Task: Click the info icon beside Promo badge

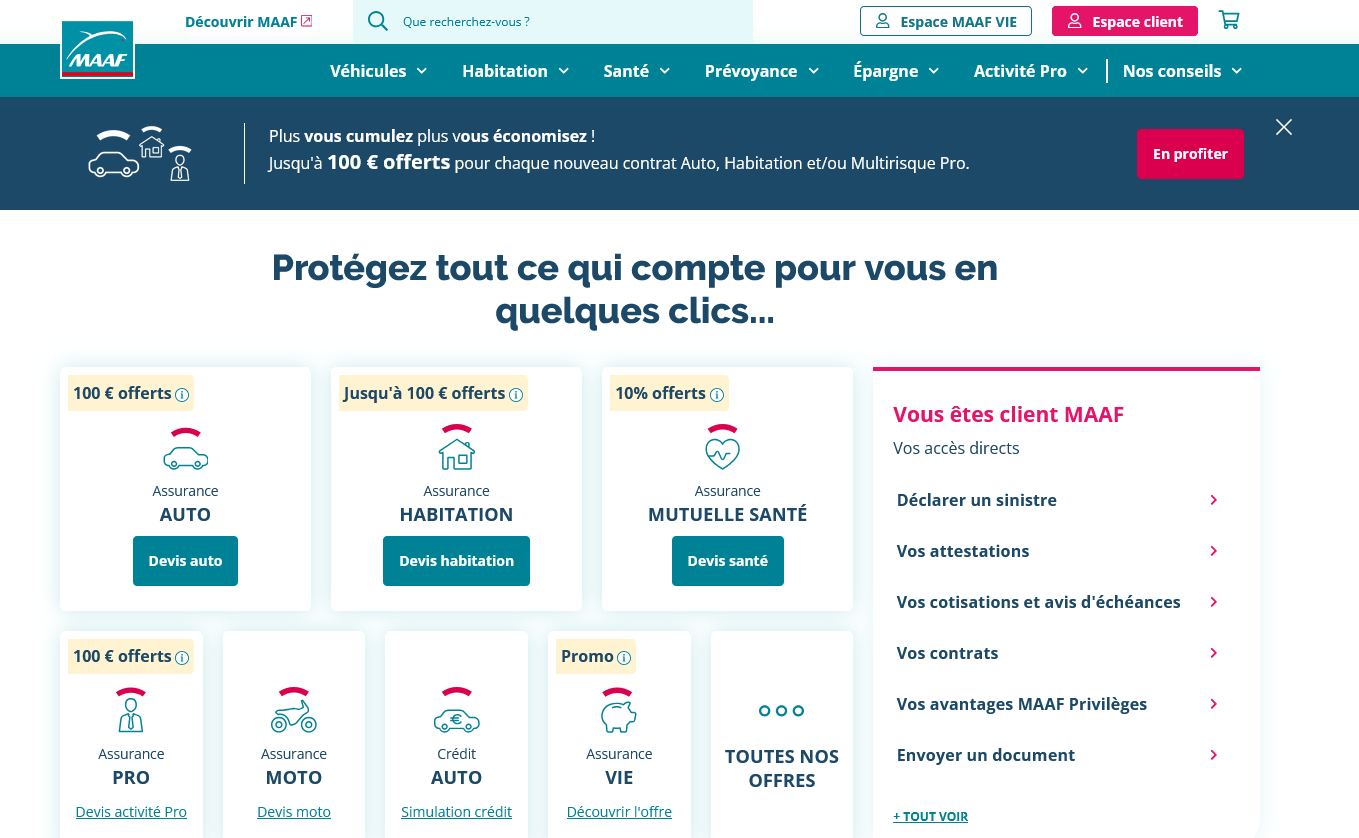Action: pyautogui.click(x=624, y=658)
